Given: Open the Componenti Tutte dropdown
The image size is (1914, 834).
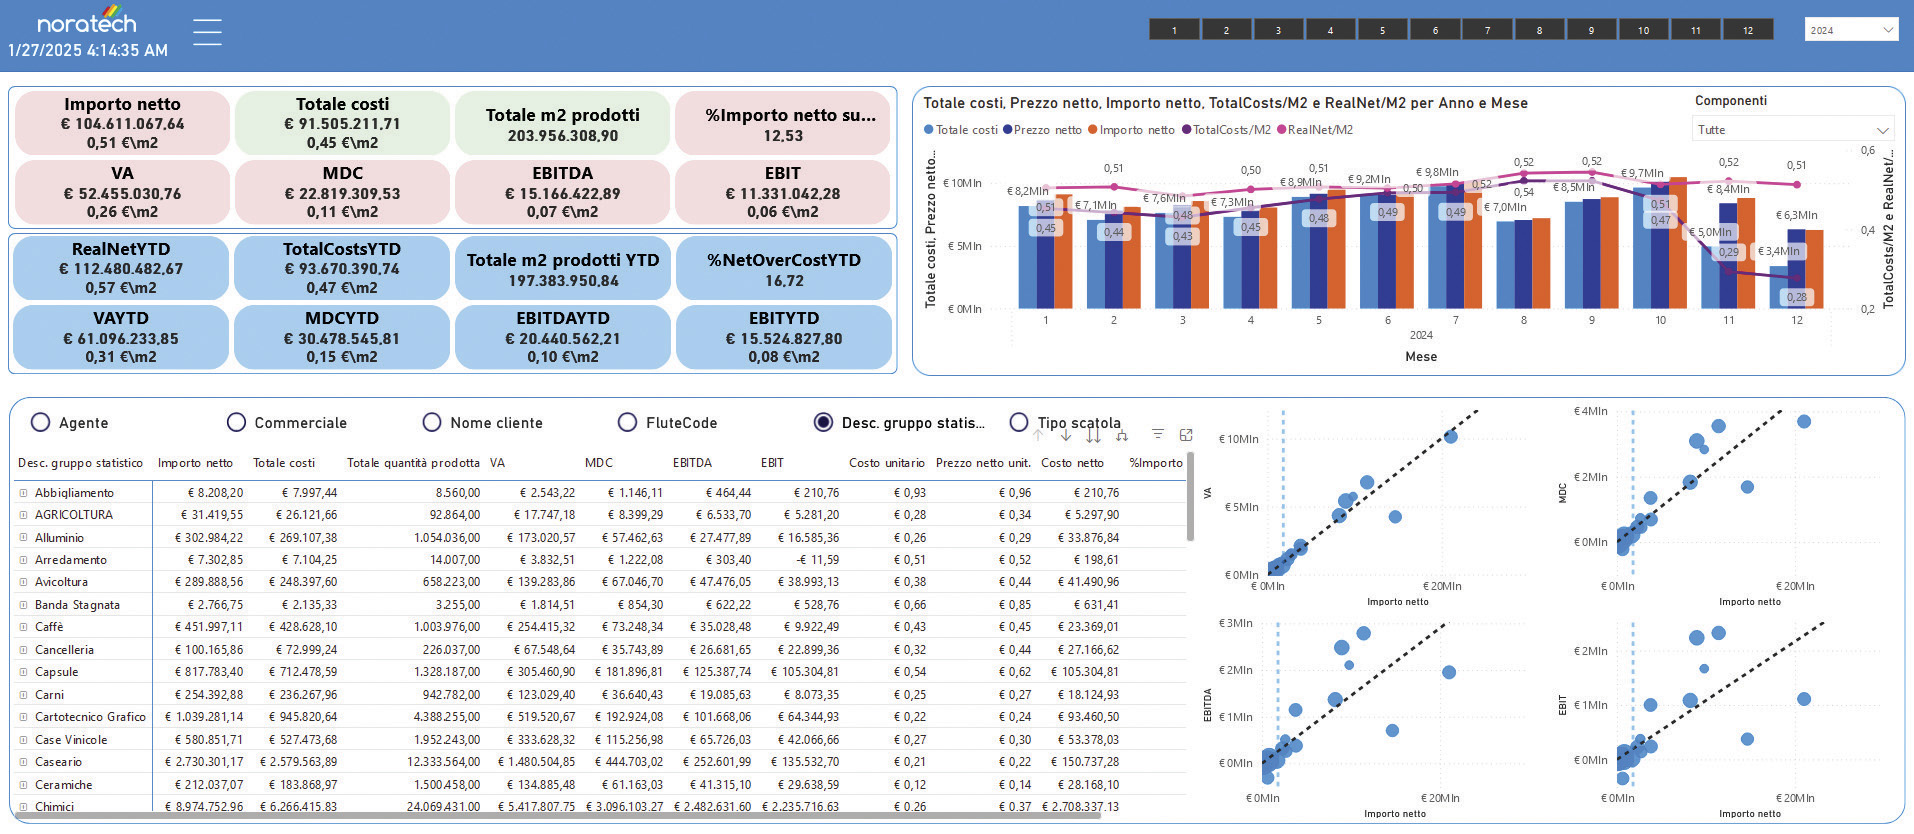Looking at the screenshot, I should pyautogui.click(x=1793, y=129).
